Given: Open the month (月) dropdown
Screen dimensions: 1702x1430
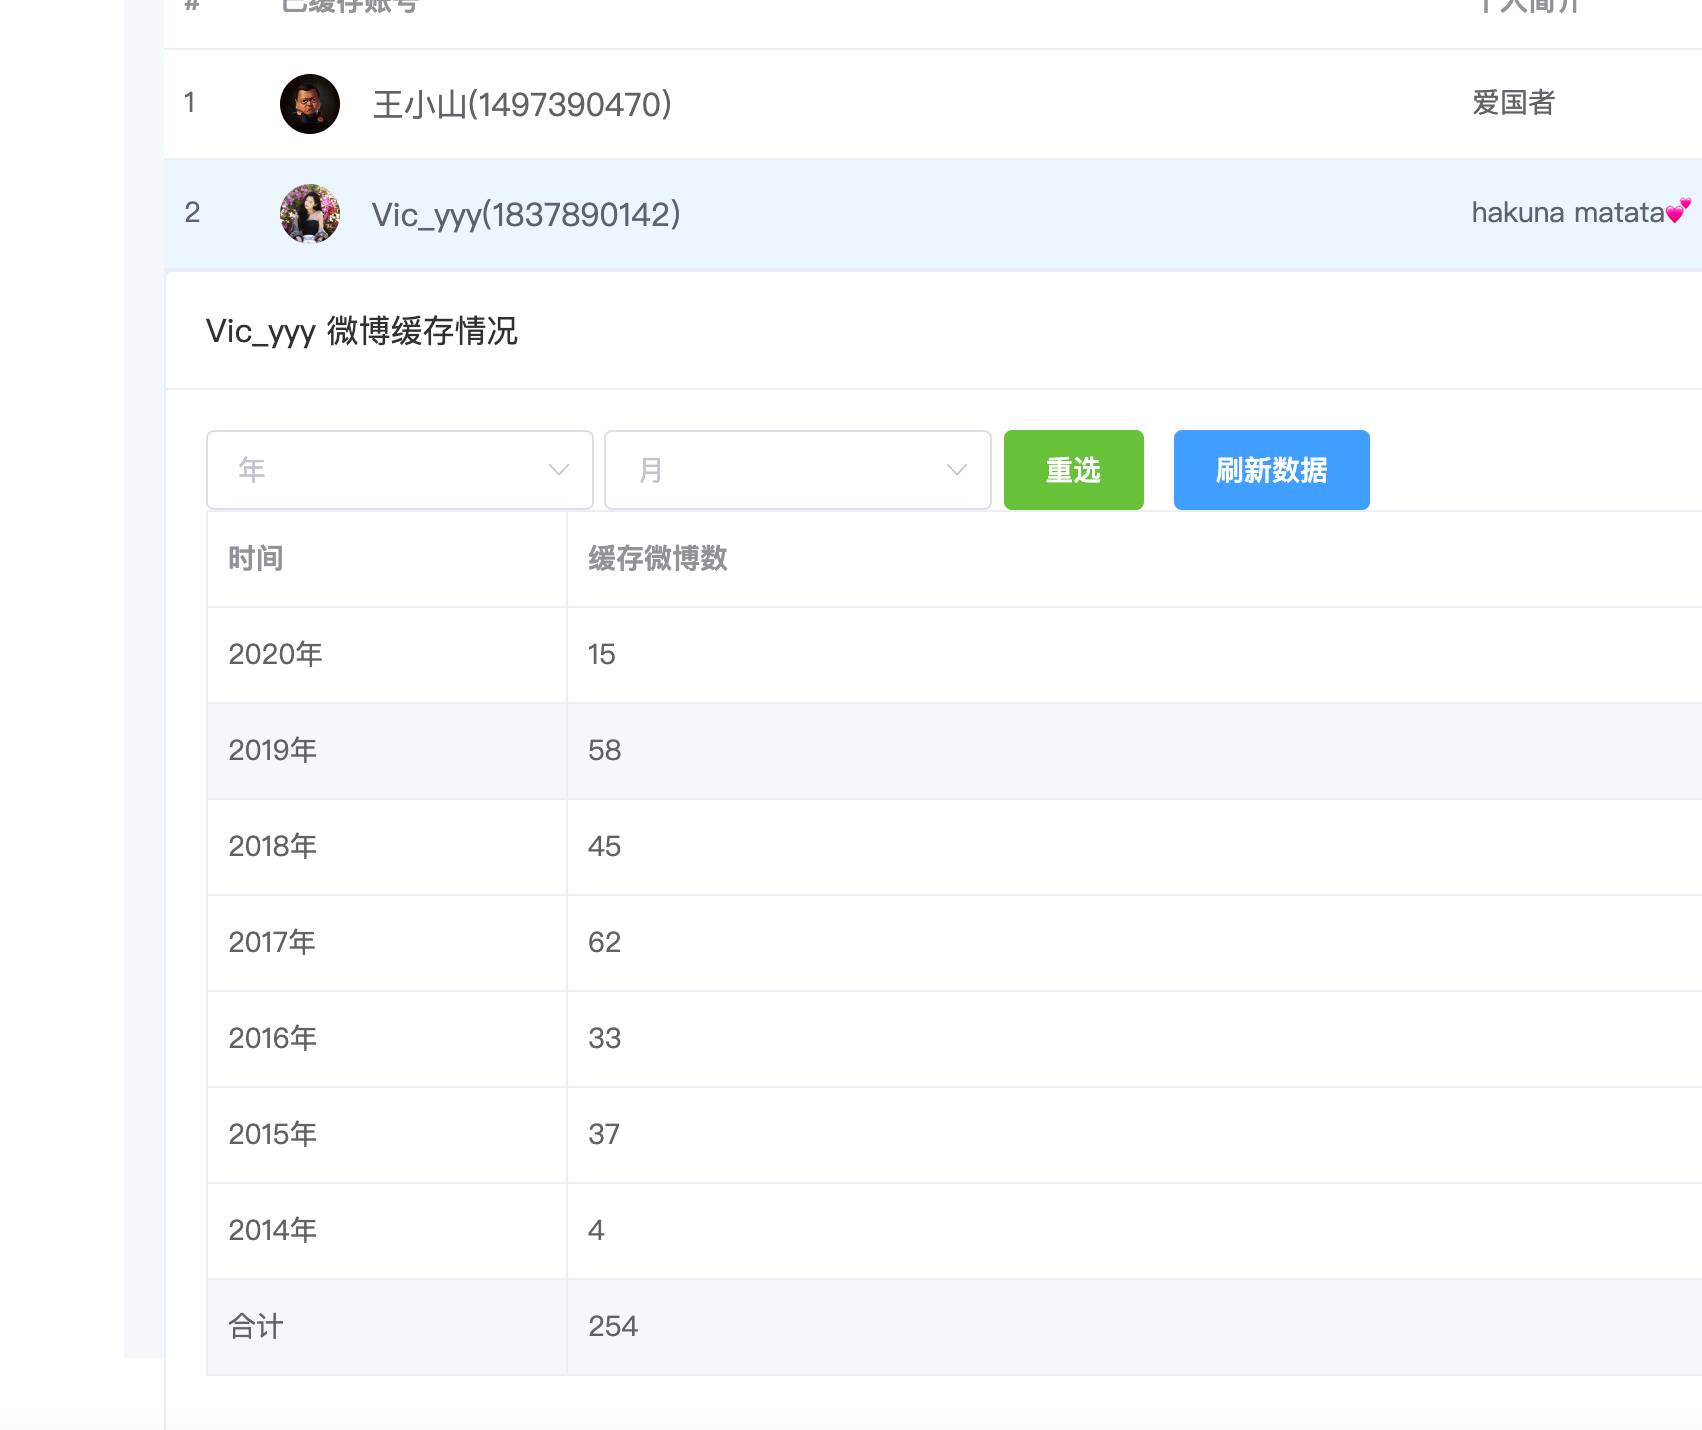Looking at the screenshot, I should tap(796, 470).
